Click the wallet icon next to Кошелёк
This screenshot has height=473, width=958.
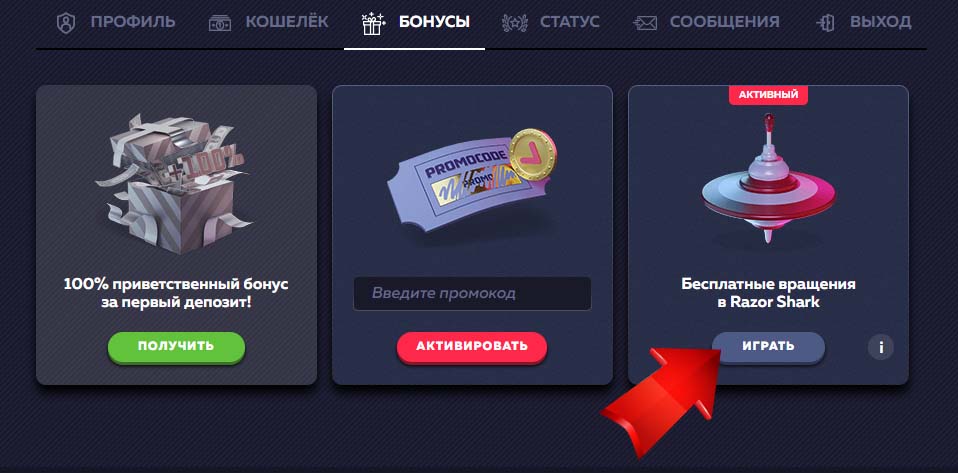220,23
